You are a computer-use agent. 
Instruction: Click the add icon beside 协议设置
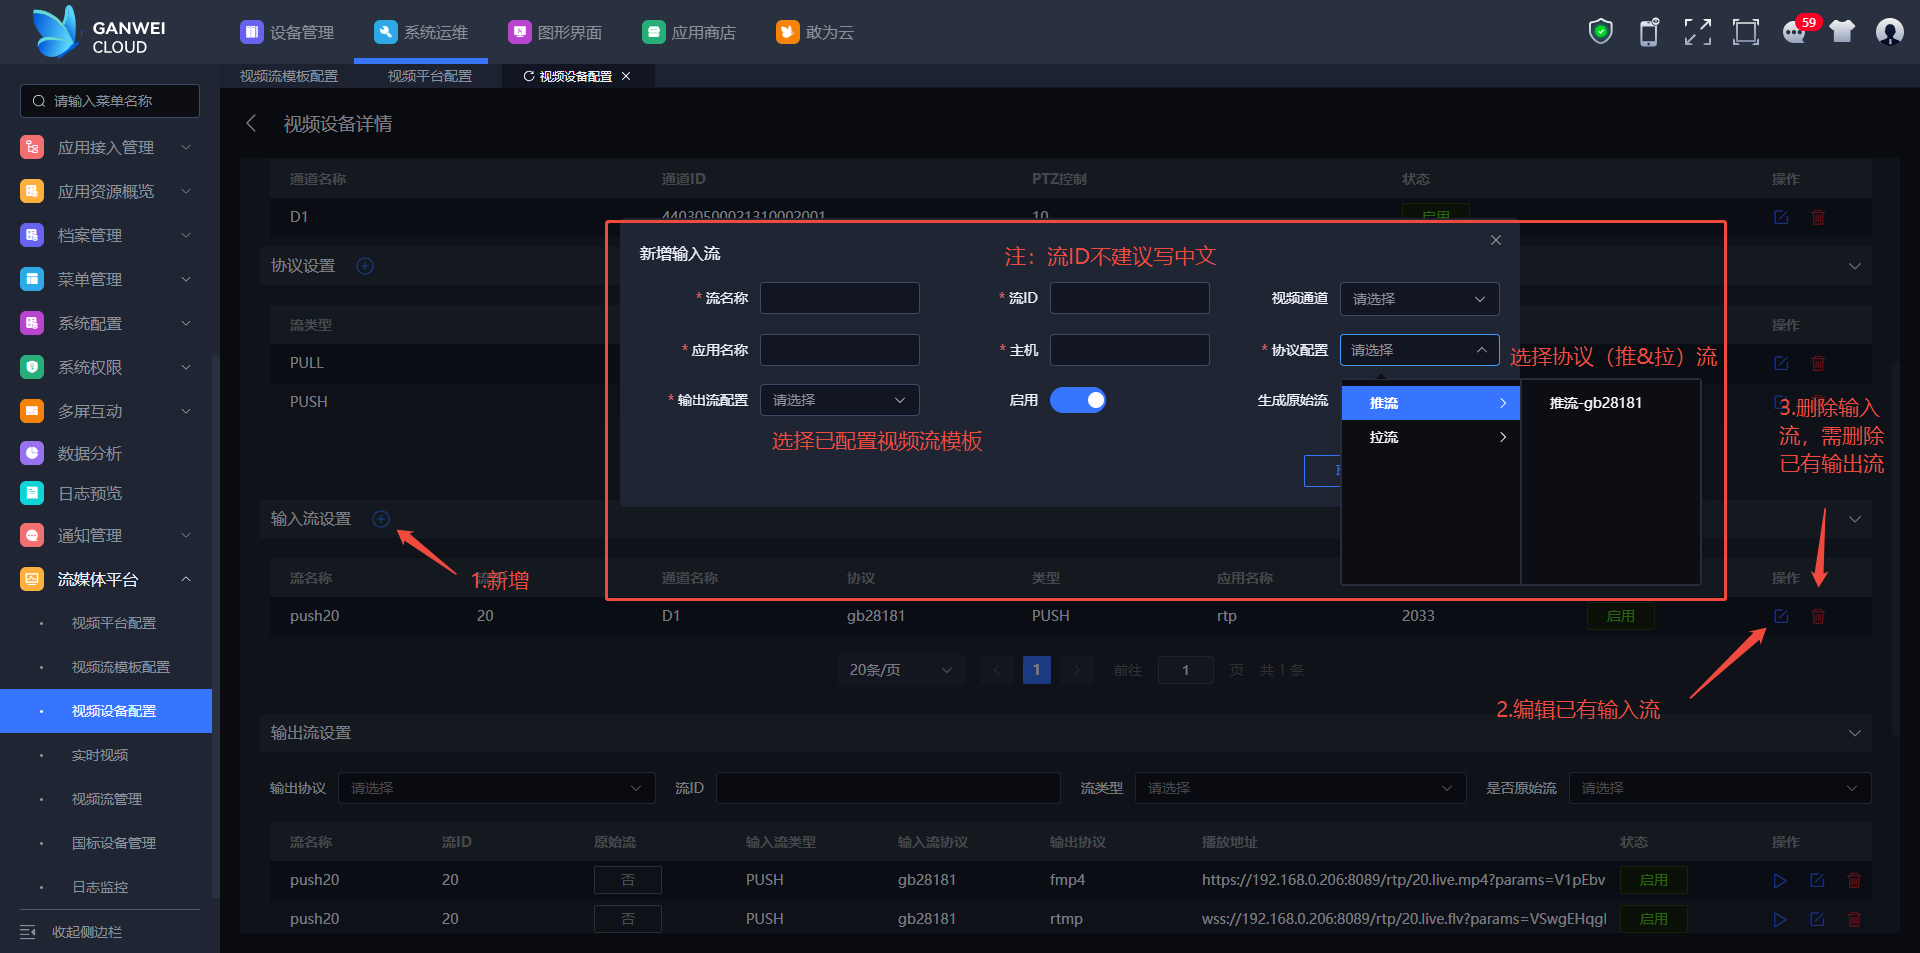[x=365, y=266]
